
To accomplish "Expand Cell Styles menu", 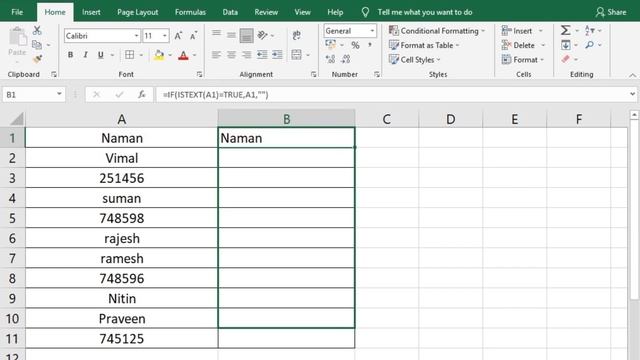I will click(438, 60).
